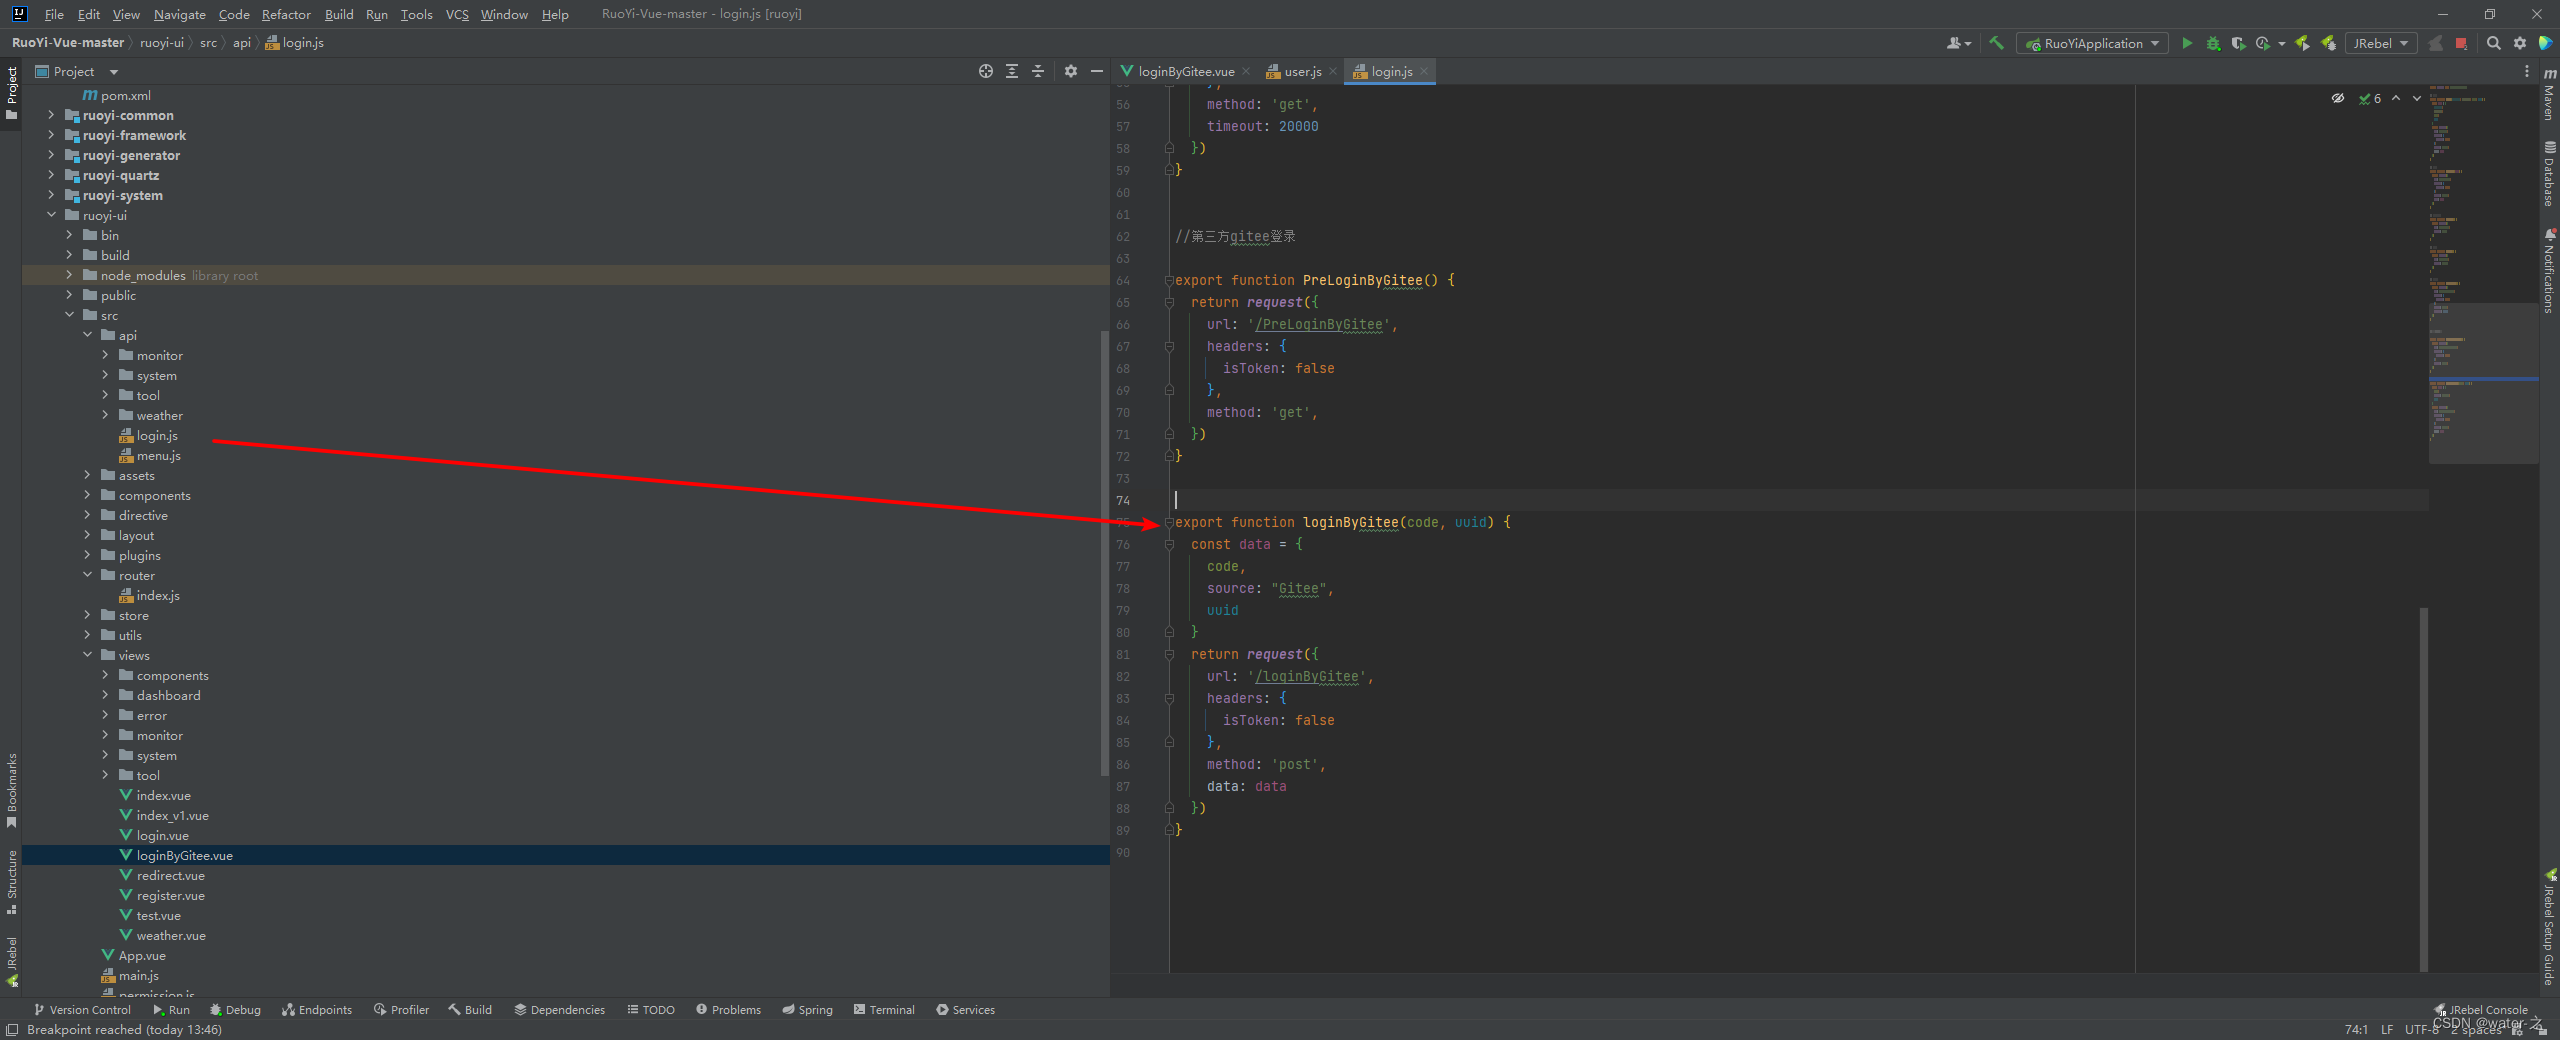2560x1040 pixels.
Task: Select login.js in the api folder
Action: 157,435
